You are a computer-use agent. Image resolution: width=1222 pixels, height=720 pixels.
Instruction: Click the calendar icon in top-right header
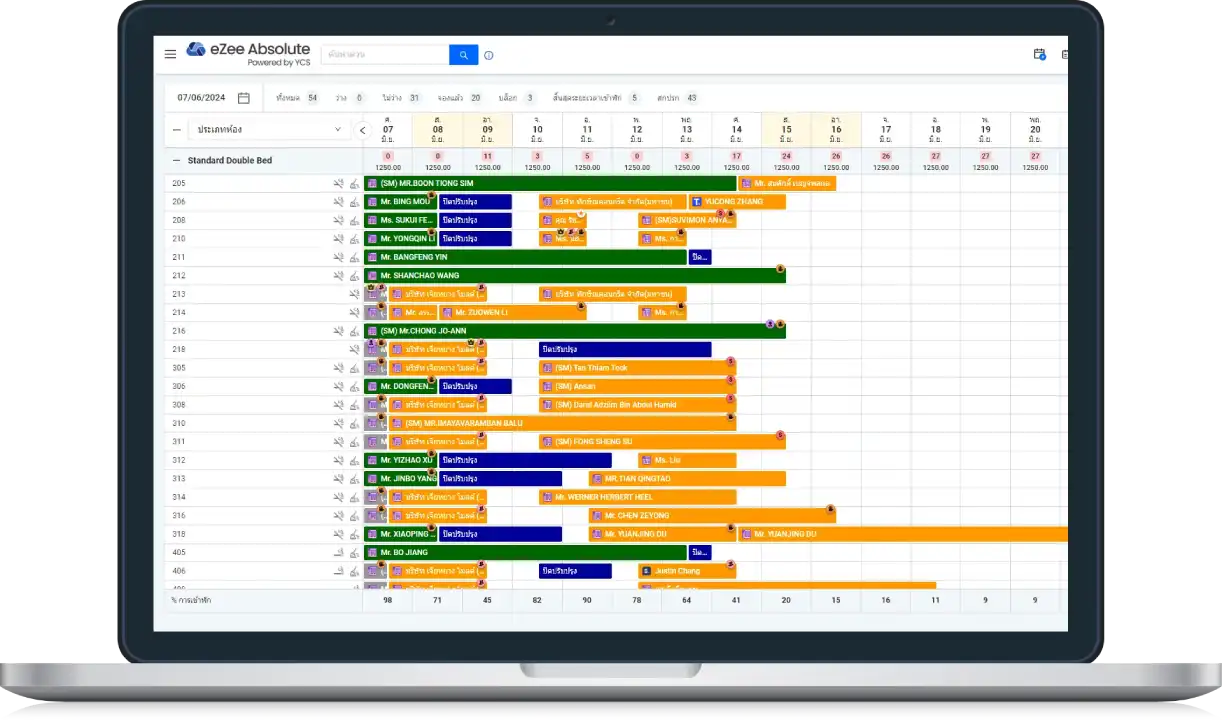[x=1039, y=55]
